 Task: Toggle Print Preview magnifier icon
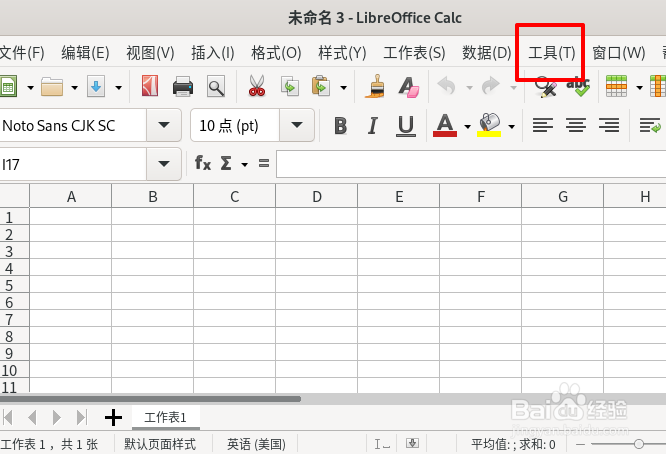click(216, 87)
